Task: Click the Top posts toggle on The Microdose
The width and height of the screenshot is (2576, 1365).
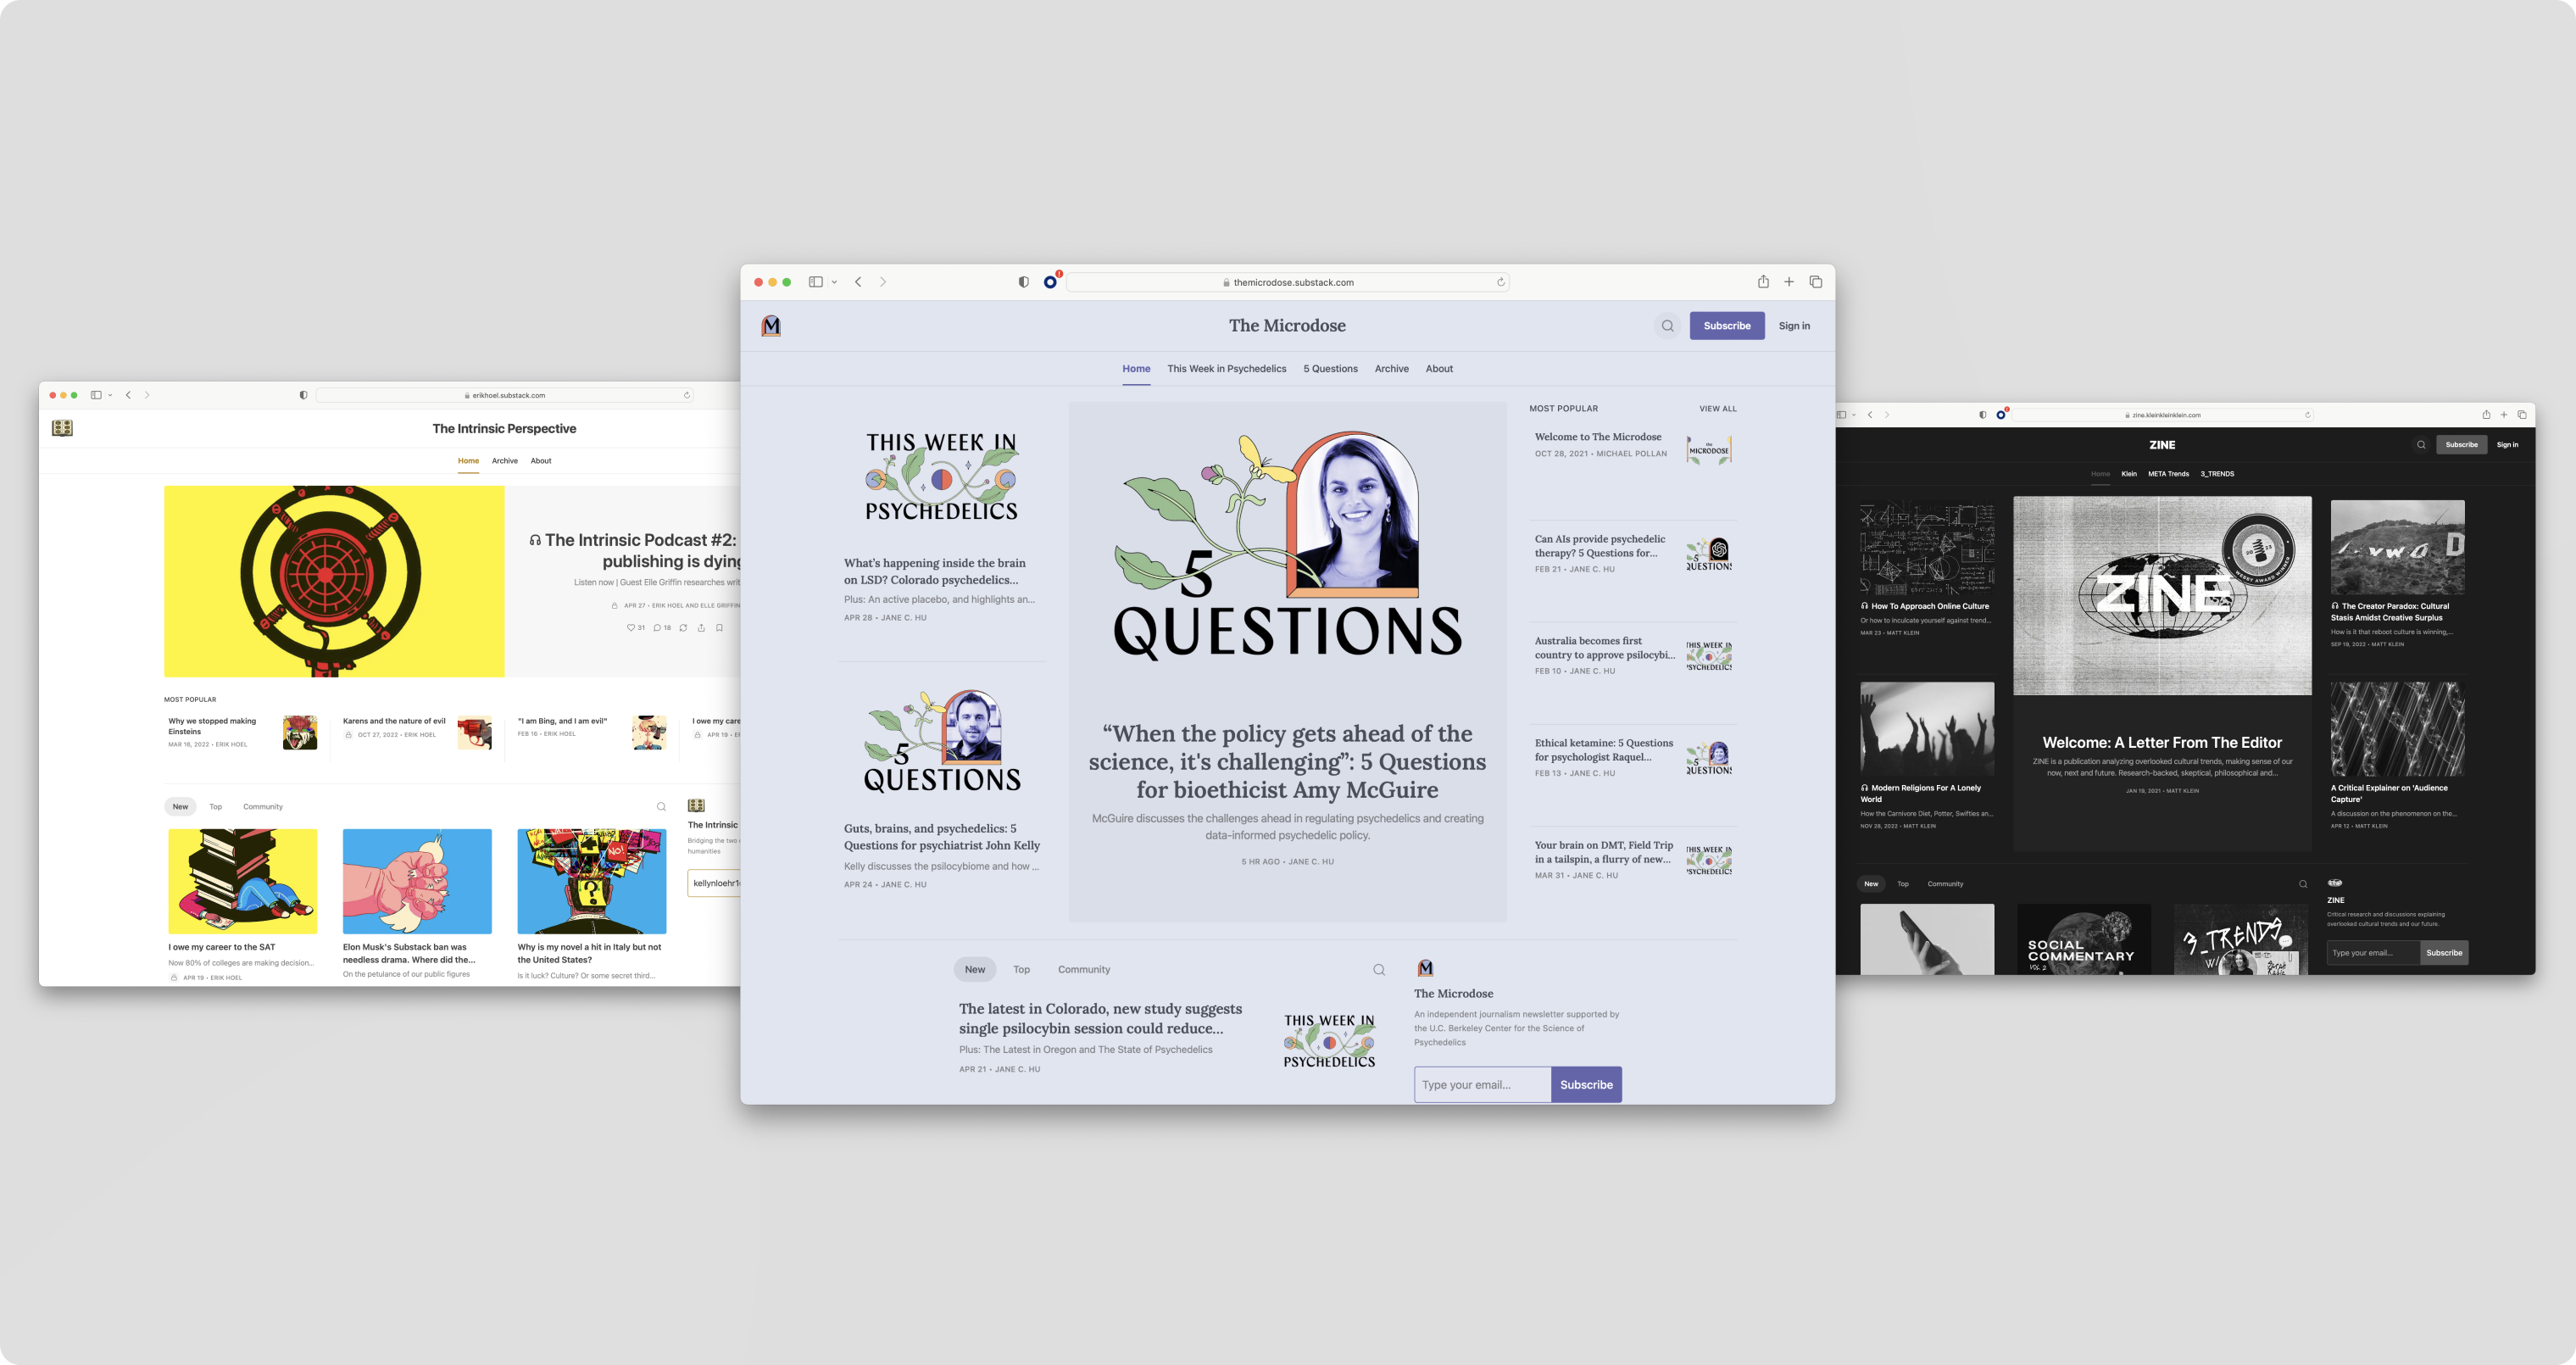Action: [x=1021, y=970]
